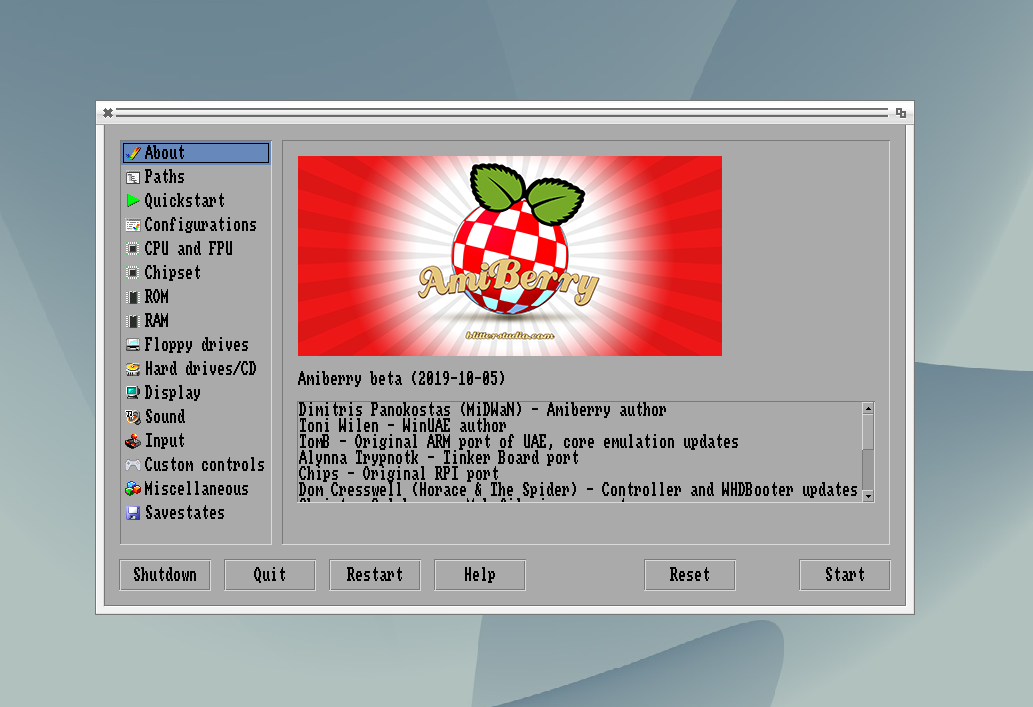This screenshot has height=707, width=1033.
Task: Click the Restart button
Action: pos(374,575)
